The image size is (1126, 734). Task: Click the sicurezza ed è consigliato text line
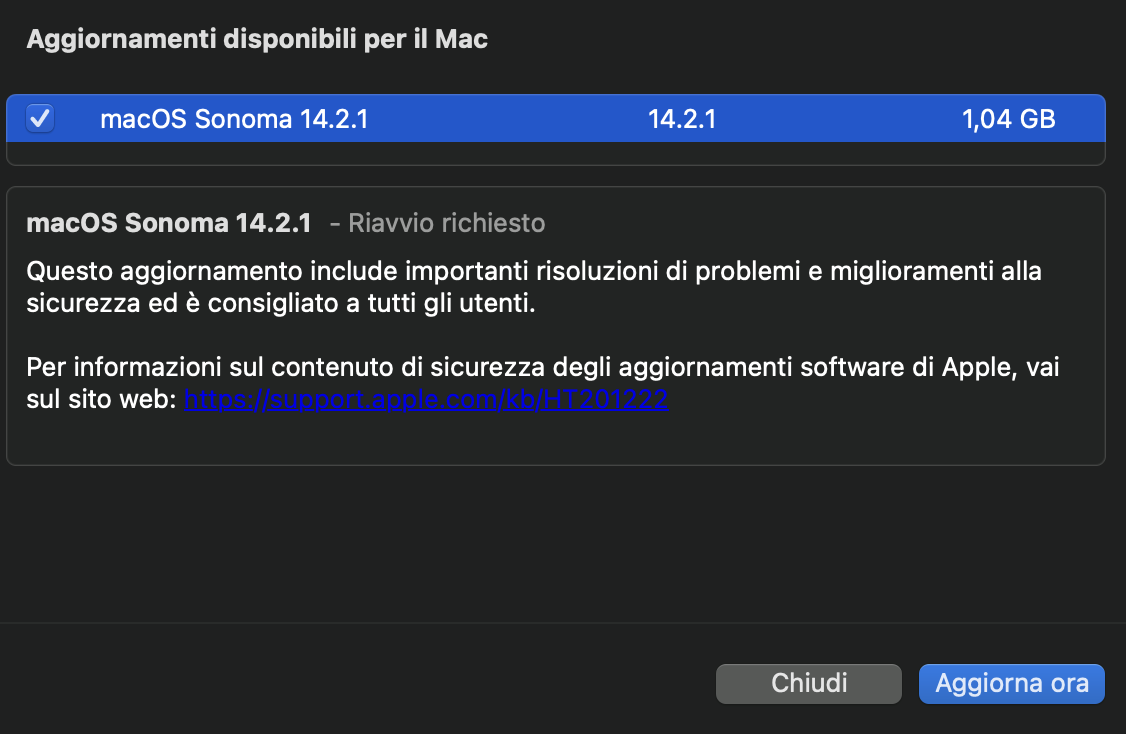click(x=281, y=304)
